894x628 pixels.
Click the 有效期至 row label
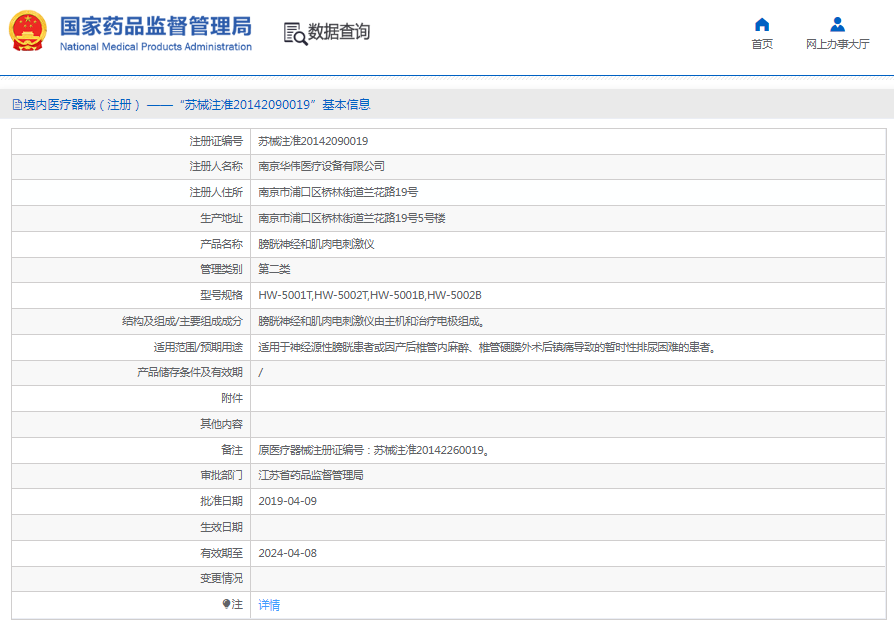tap(221, 553)
